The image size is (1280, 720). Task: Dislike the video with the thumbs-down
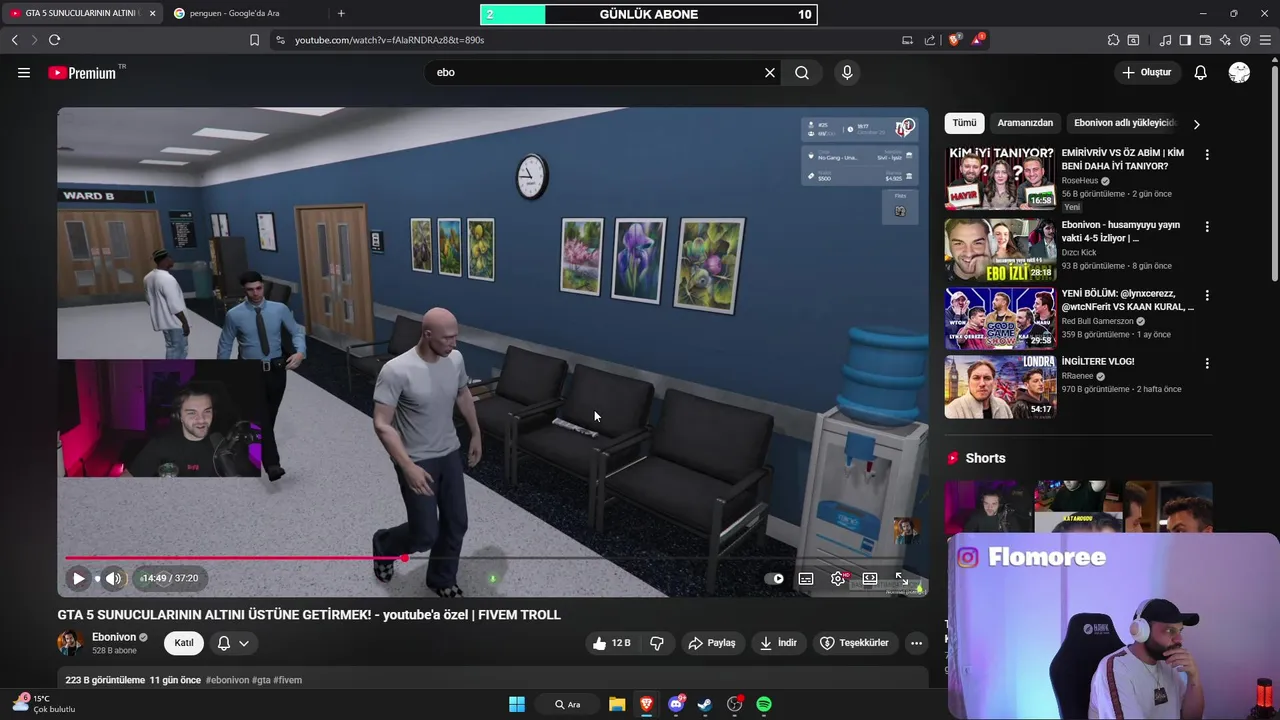(657, 643)
